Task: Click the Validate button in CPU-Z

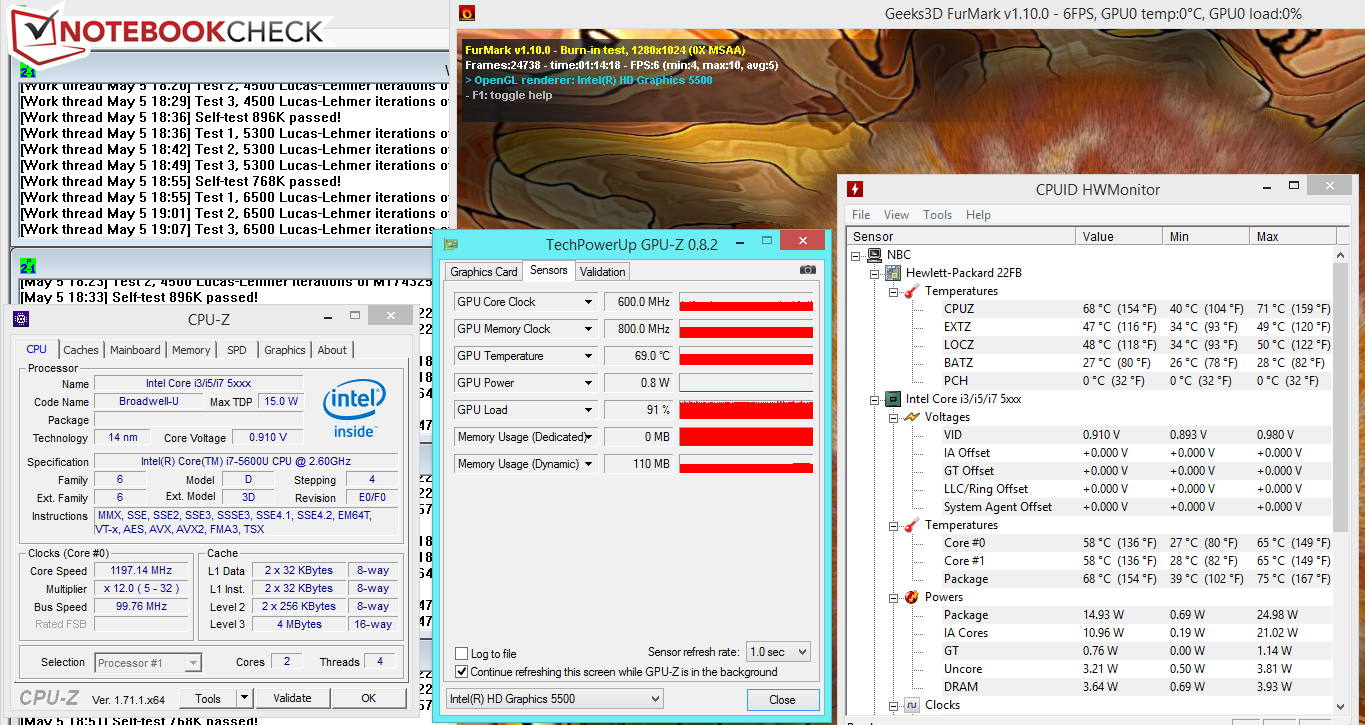Action: [292, 698]
